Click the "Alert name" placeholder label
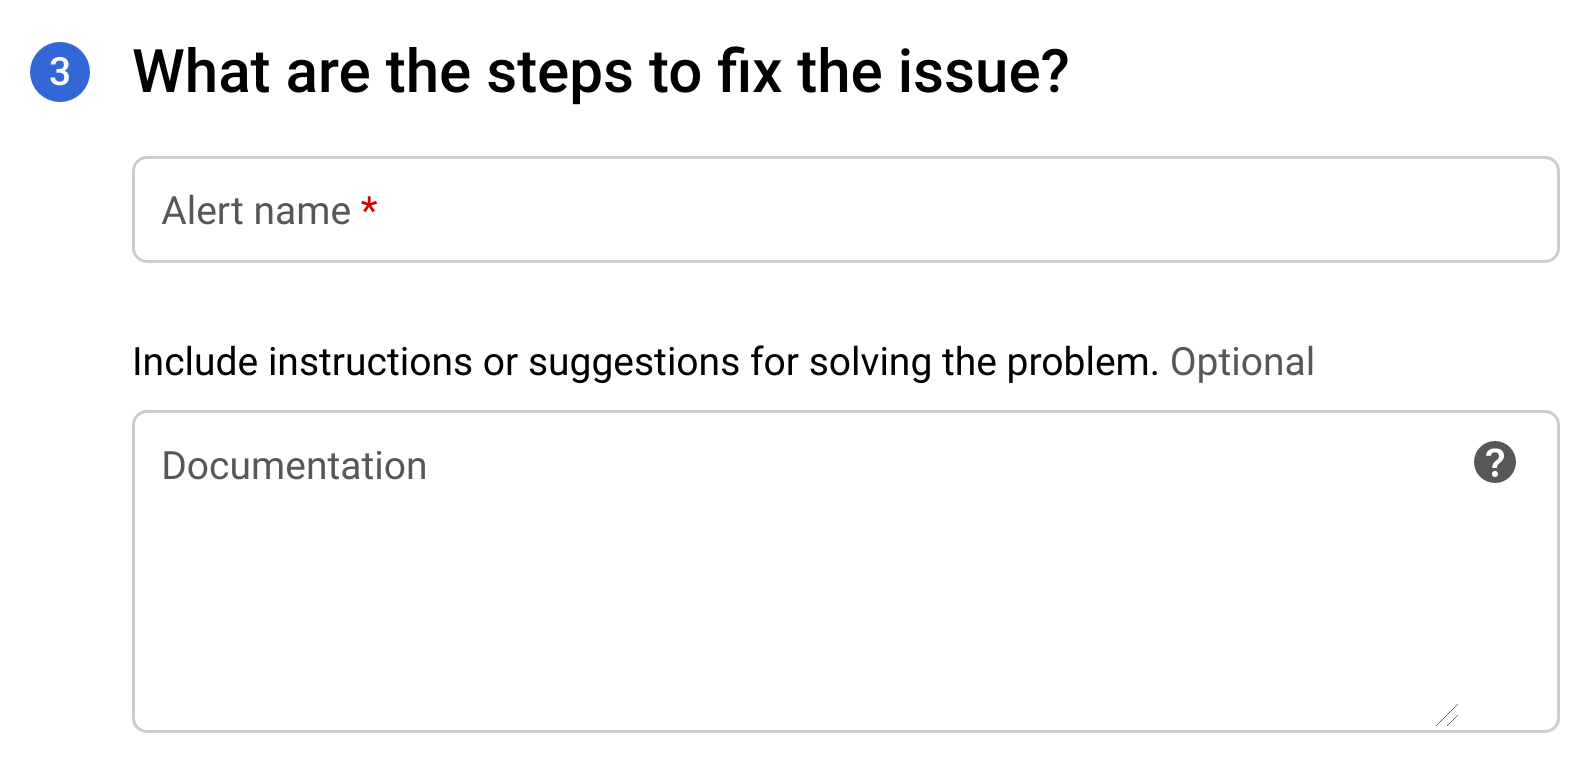Viewport: 1584px width, 765px height. (x=256, y=211)
